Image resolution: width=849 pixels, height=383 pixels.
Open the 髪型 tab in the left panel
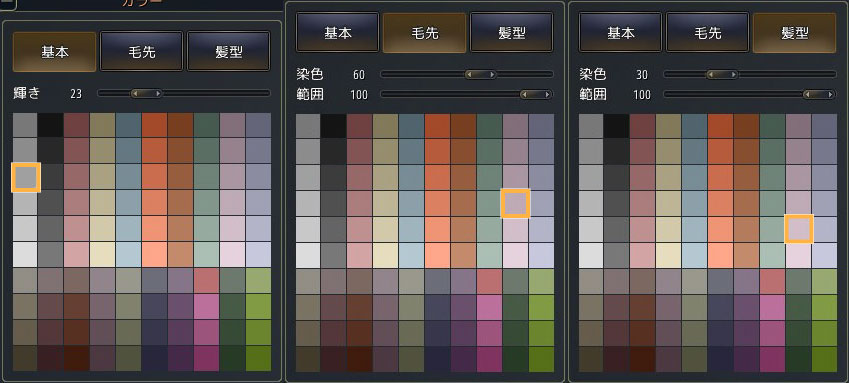click(228, 51)
